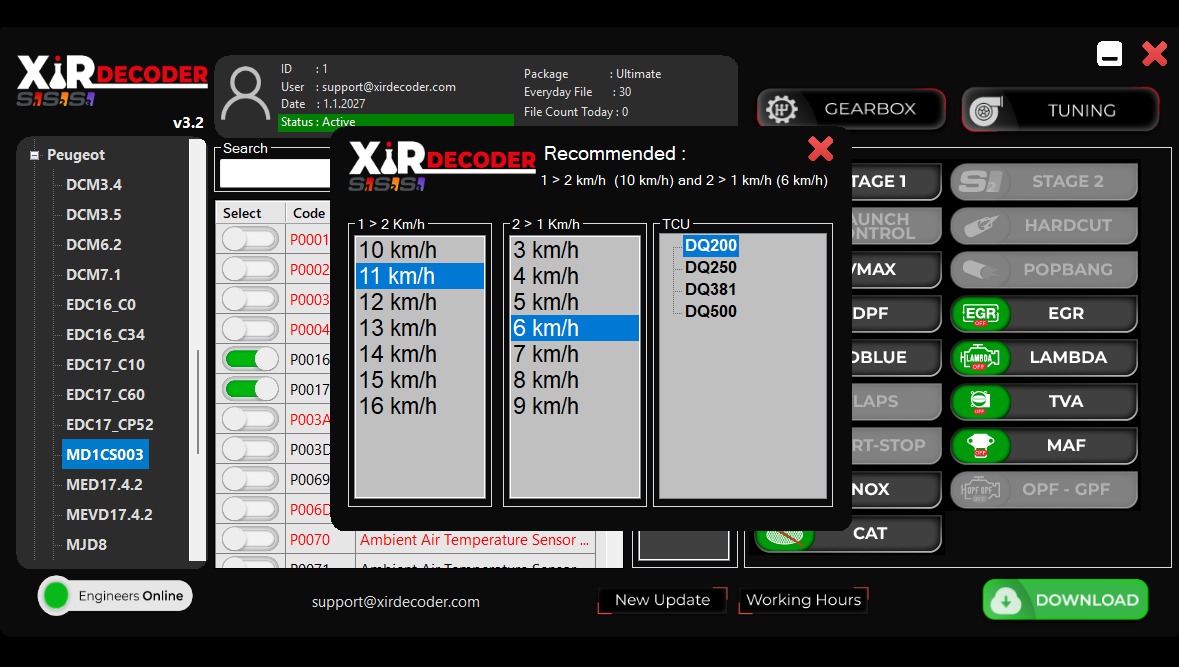The image size is (1179, 667).
Task: Click the green Lambda engine icon
Action: pos(980,357)
